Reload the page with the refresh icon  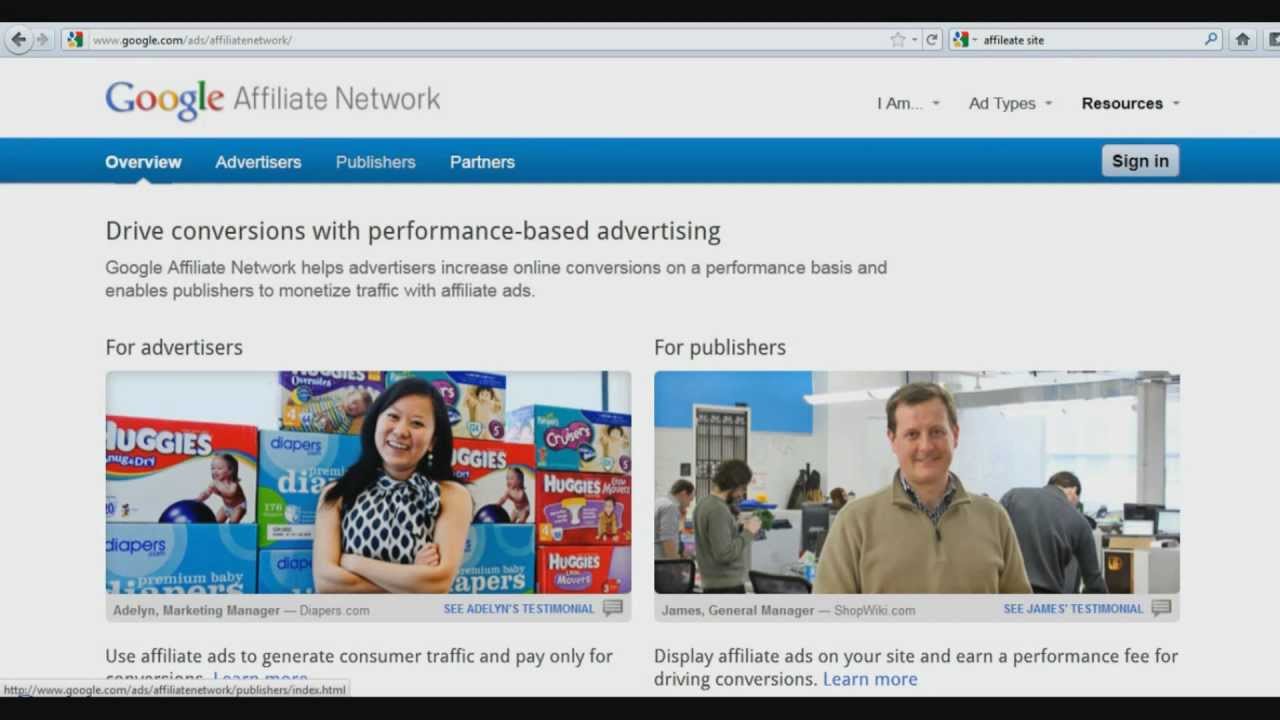click(x=932, y=40)
